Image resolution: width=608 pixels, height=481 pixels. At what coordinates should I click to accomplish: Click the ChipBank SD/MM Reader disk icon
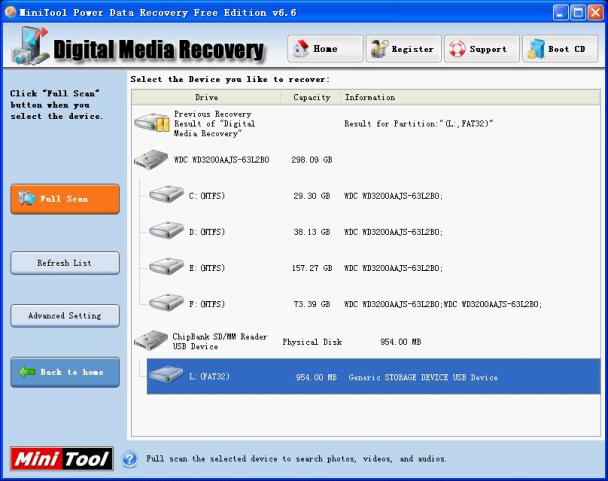pos(151,340)
